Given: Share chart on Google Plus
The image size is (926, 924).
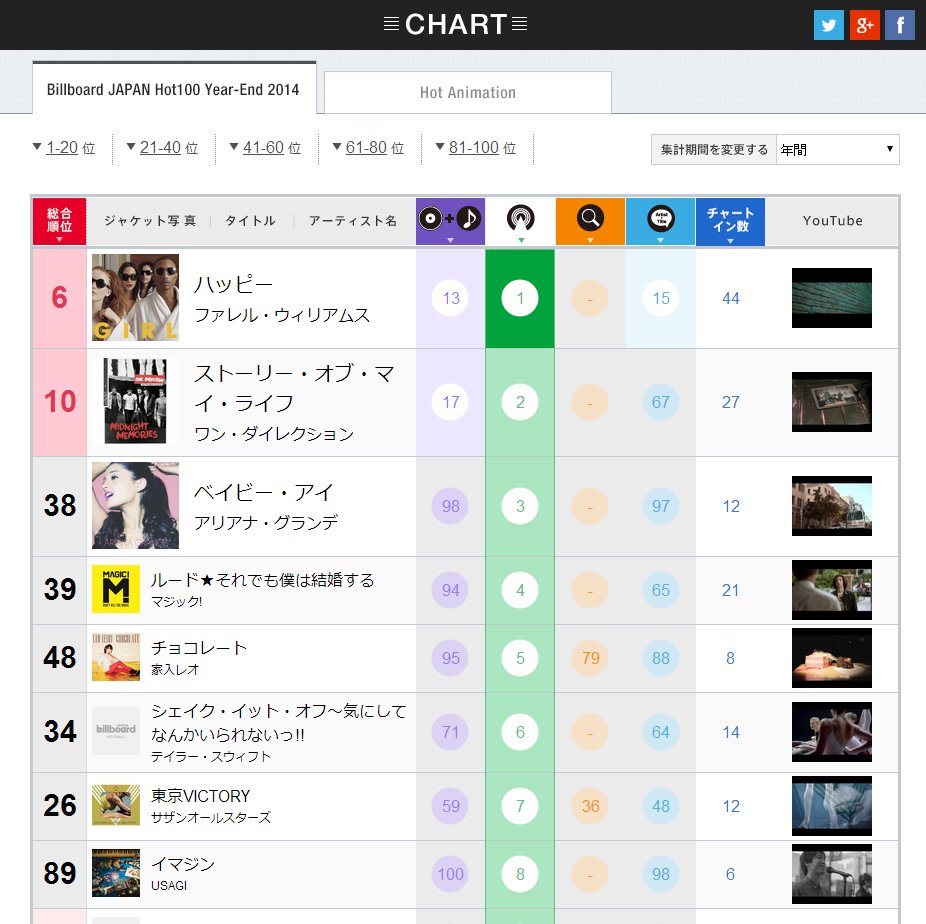Looking at the screenshot, I should [x=864, y=25].
